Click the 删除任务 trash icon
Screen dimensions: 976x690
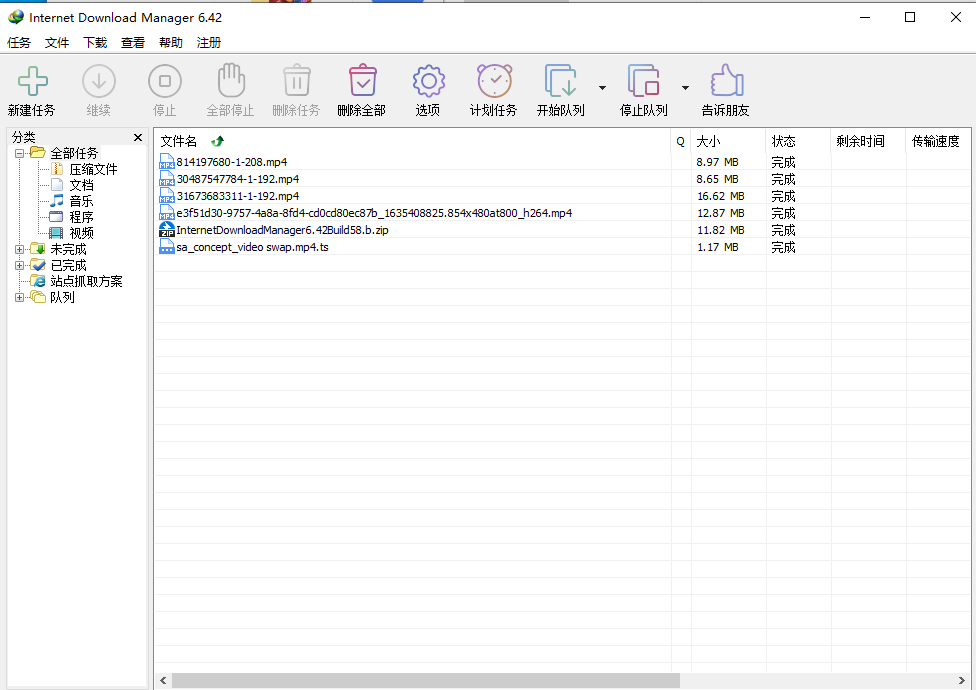point(297,81)
